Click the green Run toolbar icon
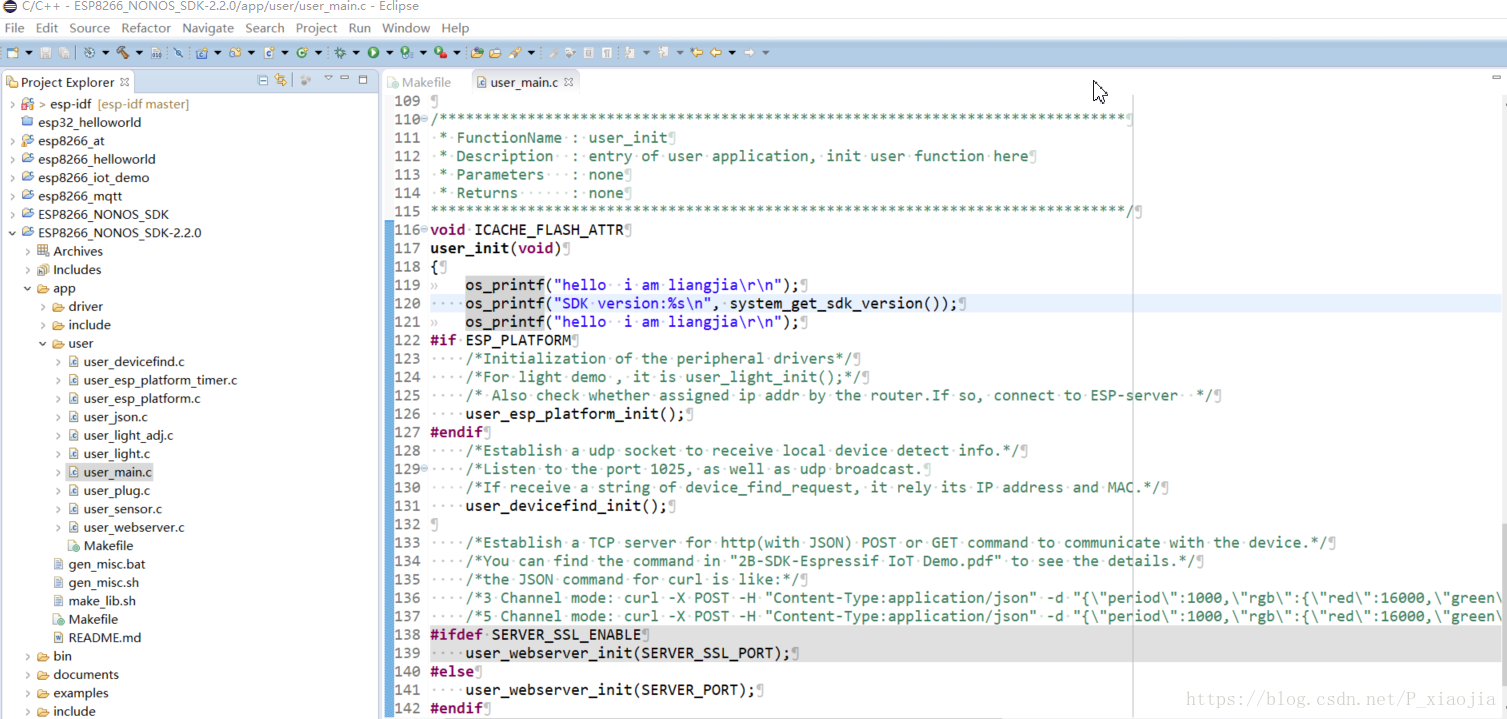 (x=373, y=52)
